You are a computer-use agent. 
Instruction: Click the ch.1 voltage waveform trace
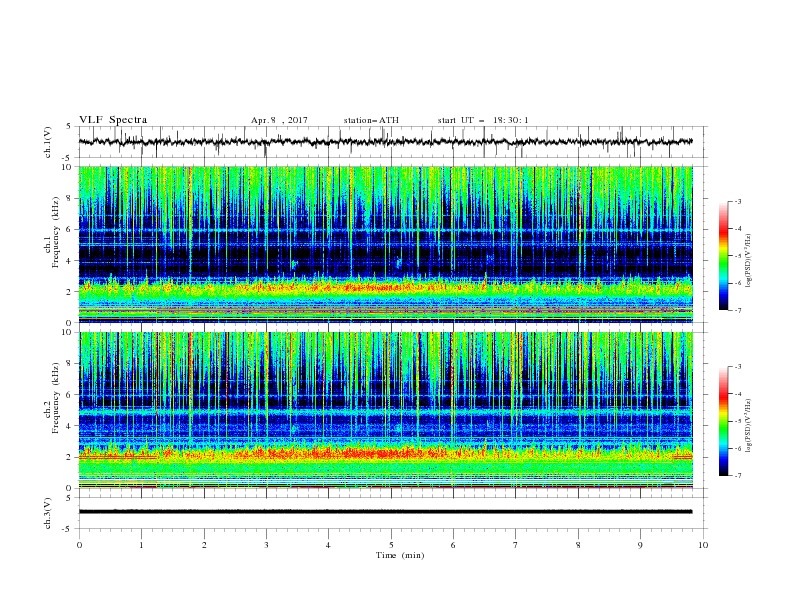(x=385, y=142)
